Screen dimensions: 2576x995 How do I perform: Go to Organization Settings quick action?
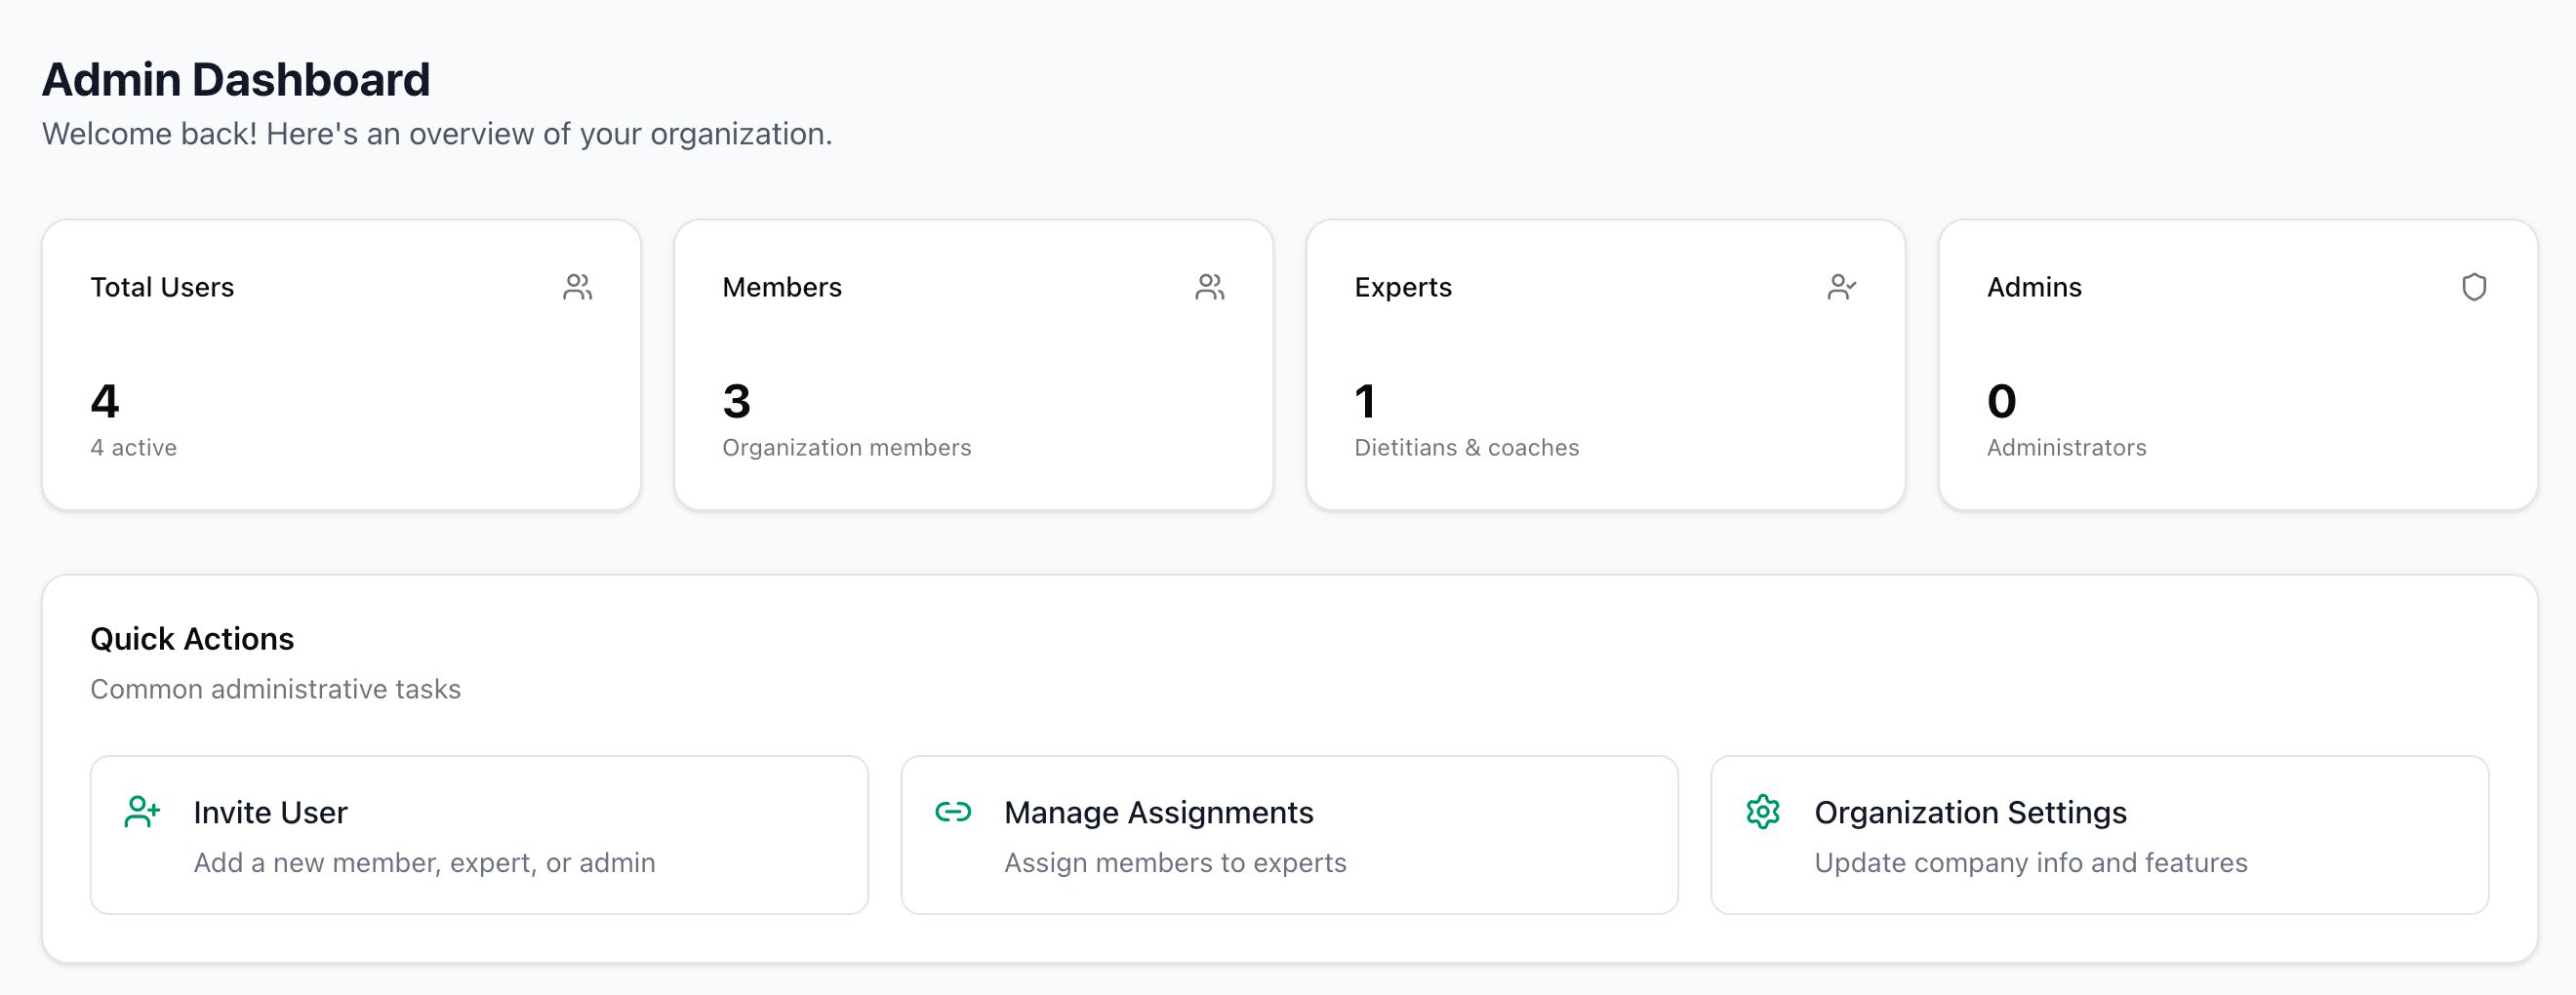2099,834
